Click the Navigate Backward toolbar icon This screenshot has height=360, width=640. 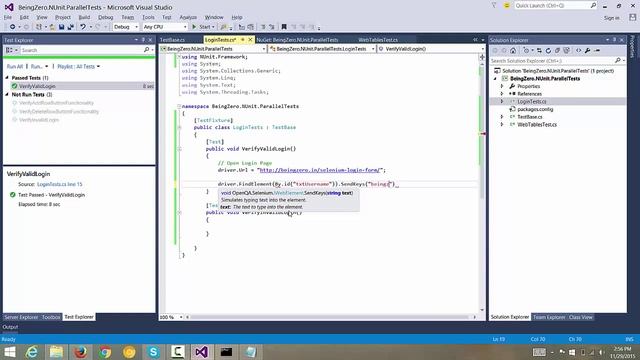pyautogui.click(x=13, y=27)
